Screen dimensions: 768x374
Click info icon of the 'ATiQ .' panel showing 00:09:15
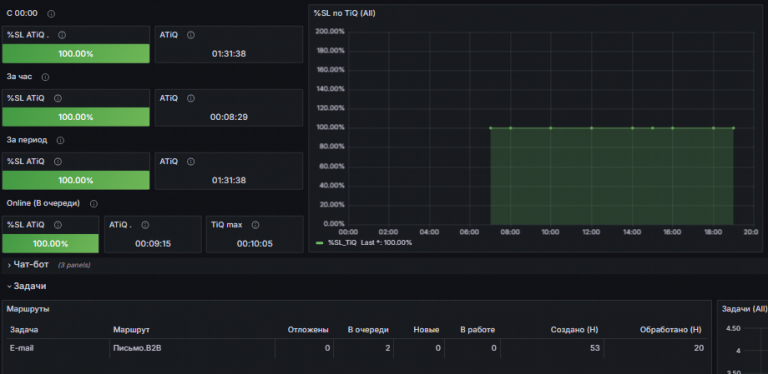point(145,225)
